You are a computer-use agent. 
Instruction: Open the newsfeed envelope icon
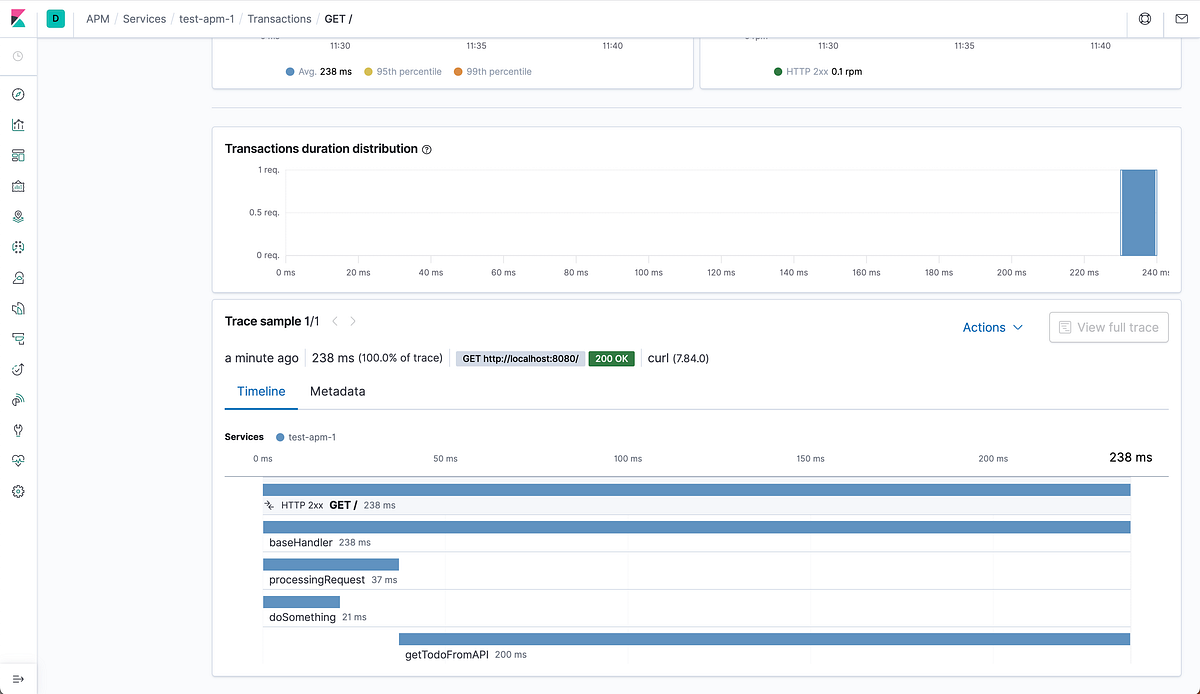click(1182, 18)
